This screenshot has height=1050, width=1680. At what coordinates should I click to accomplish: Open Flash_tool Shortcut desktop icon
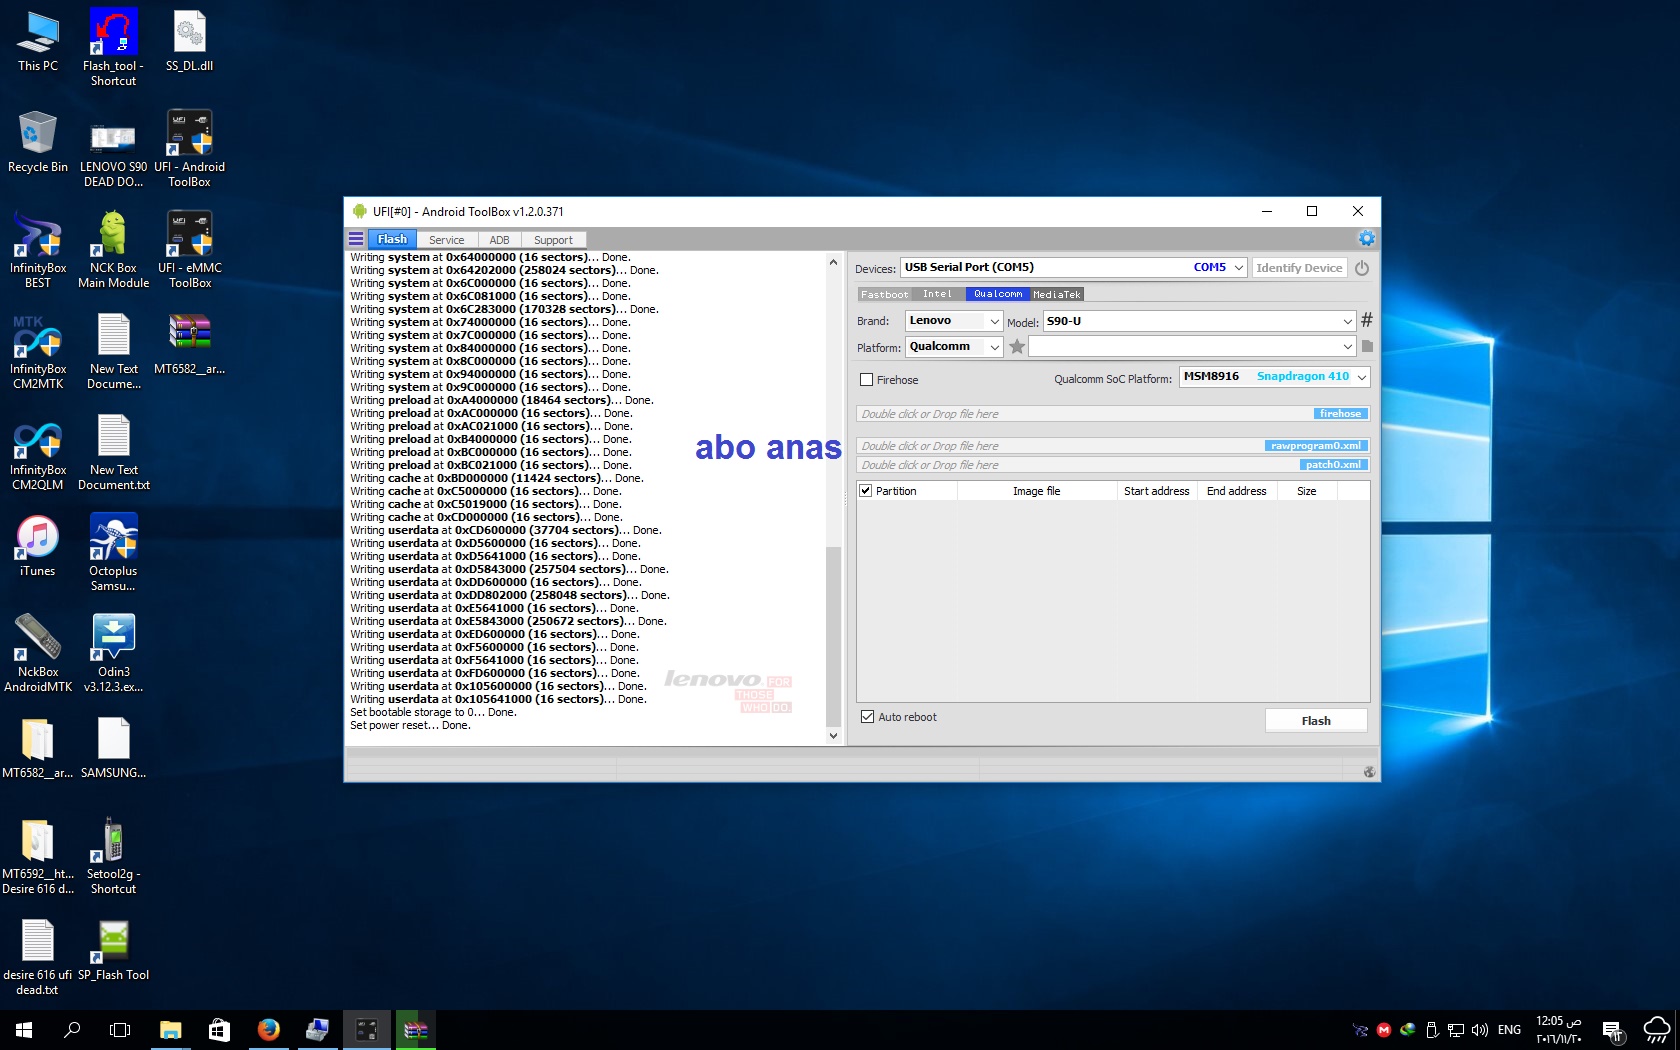click(113, 47)
